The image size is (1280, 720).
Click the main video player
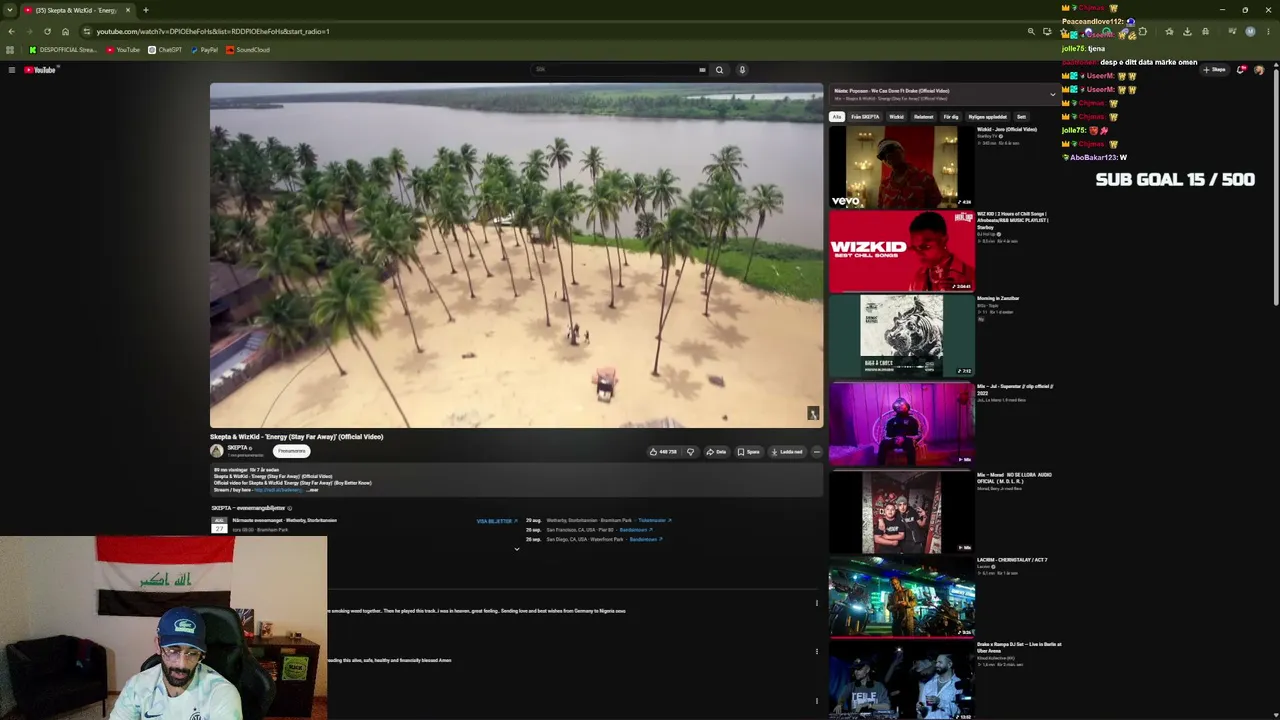(x=516, y=256)
